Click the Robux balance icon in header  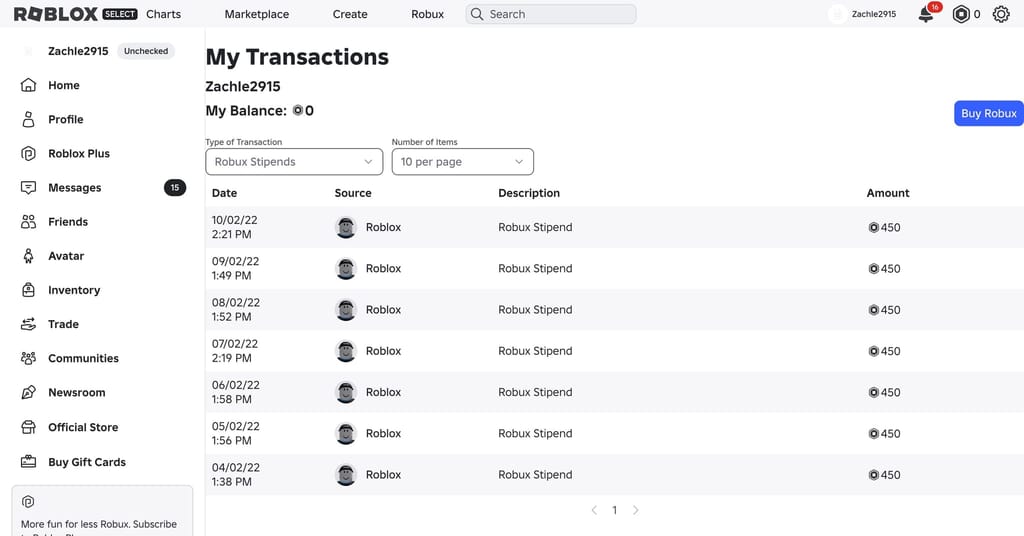(x=961, y=14)
